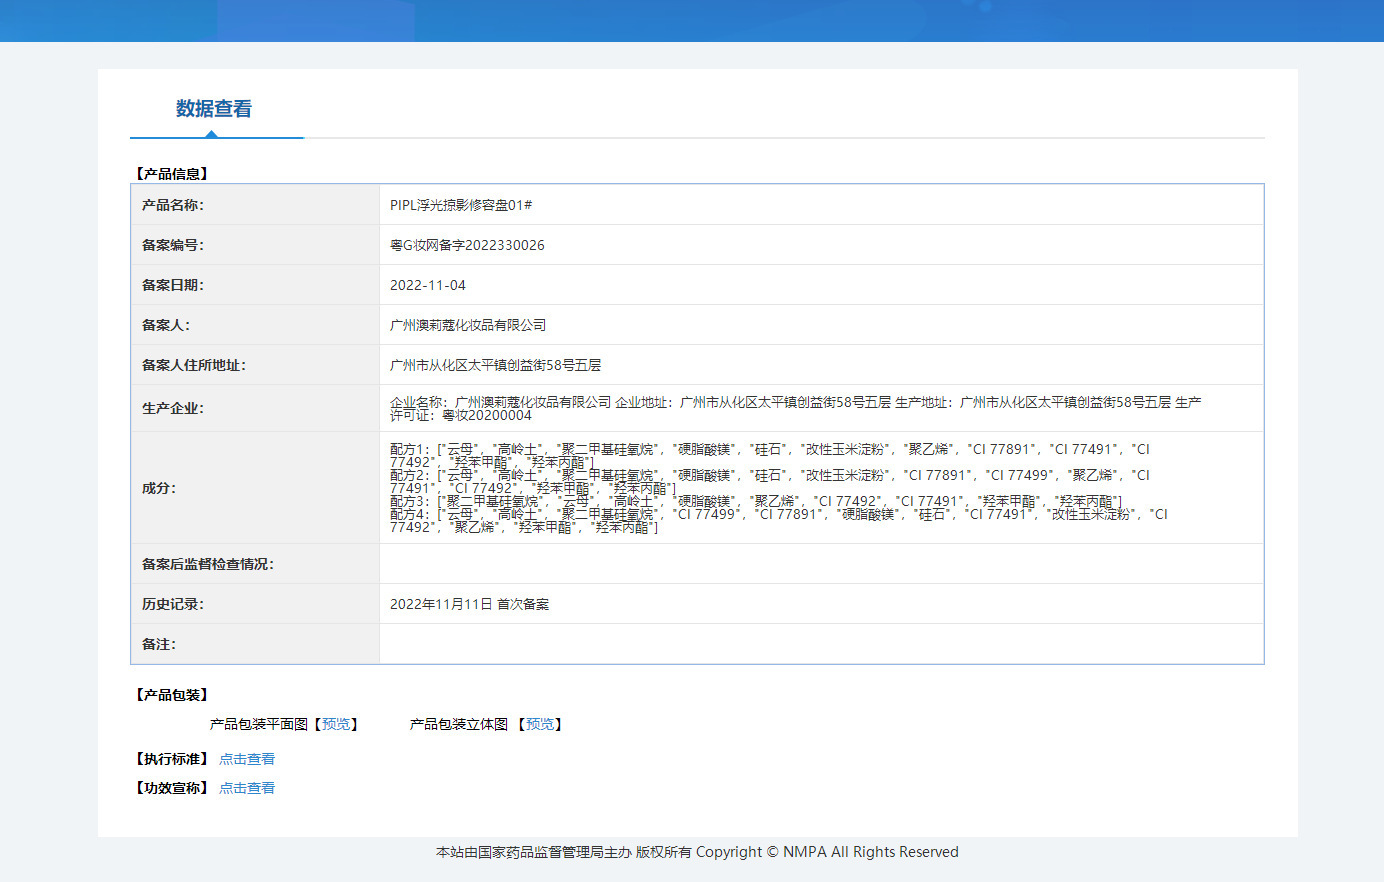
Task: Click the 备案编号 row label
Action: (x=173, y=245)
